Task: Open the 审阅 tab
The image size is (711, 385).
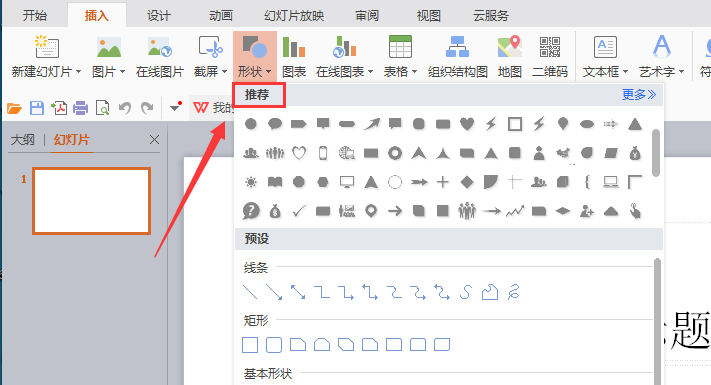Action: click(x=367, y=16)
